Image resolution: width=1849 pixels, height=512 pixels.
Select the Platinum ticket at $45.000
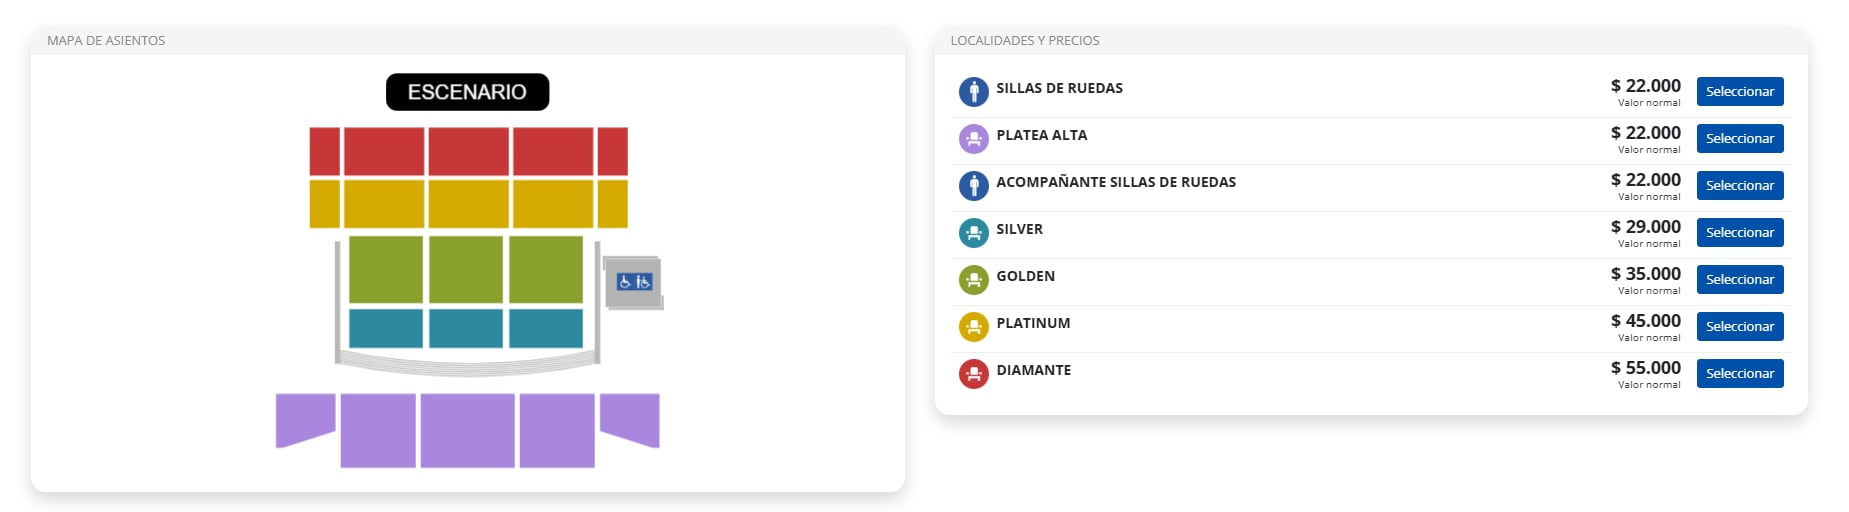click(1740, 327)
